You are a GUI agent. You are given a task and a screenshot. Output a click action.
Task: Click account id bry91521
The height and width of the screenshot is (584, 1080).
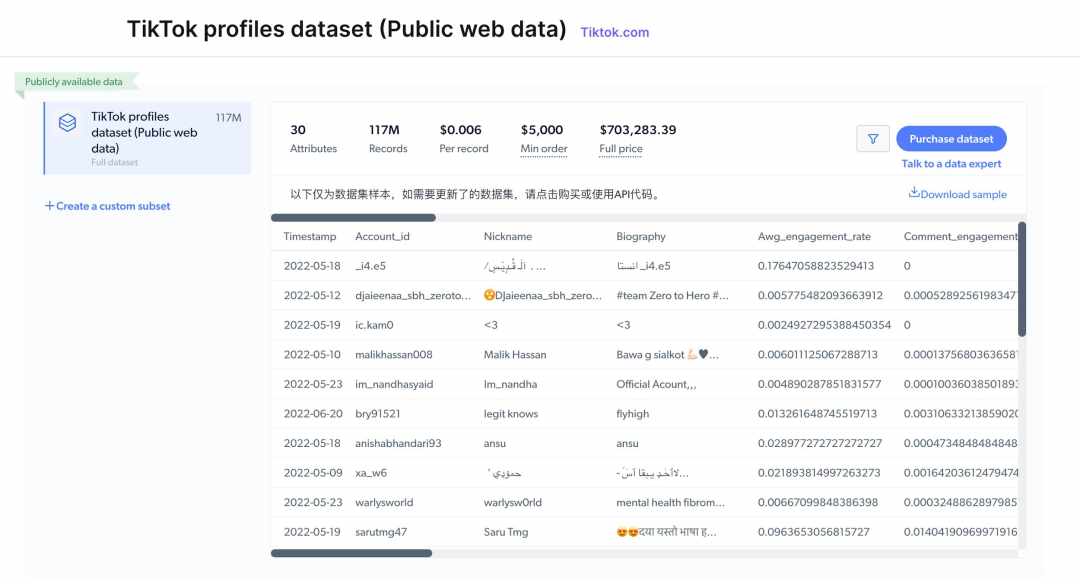[x=377, y=414]
